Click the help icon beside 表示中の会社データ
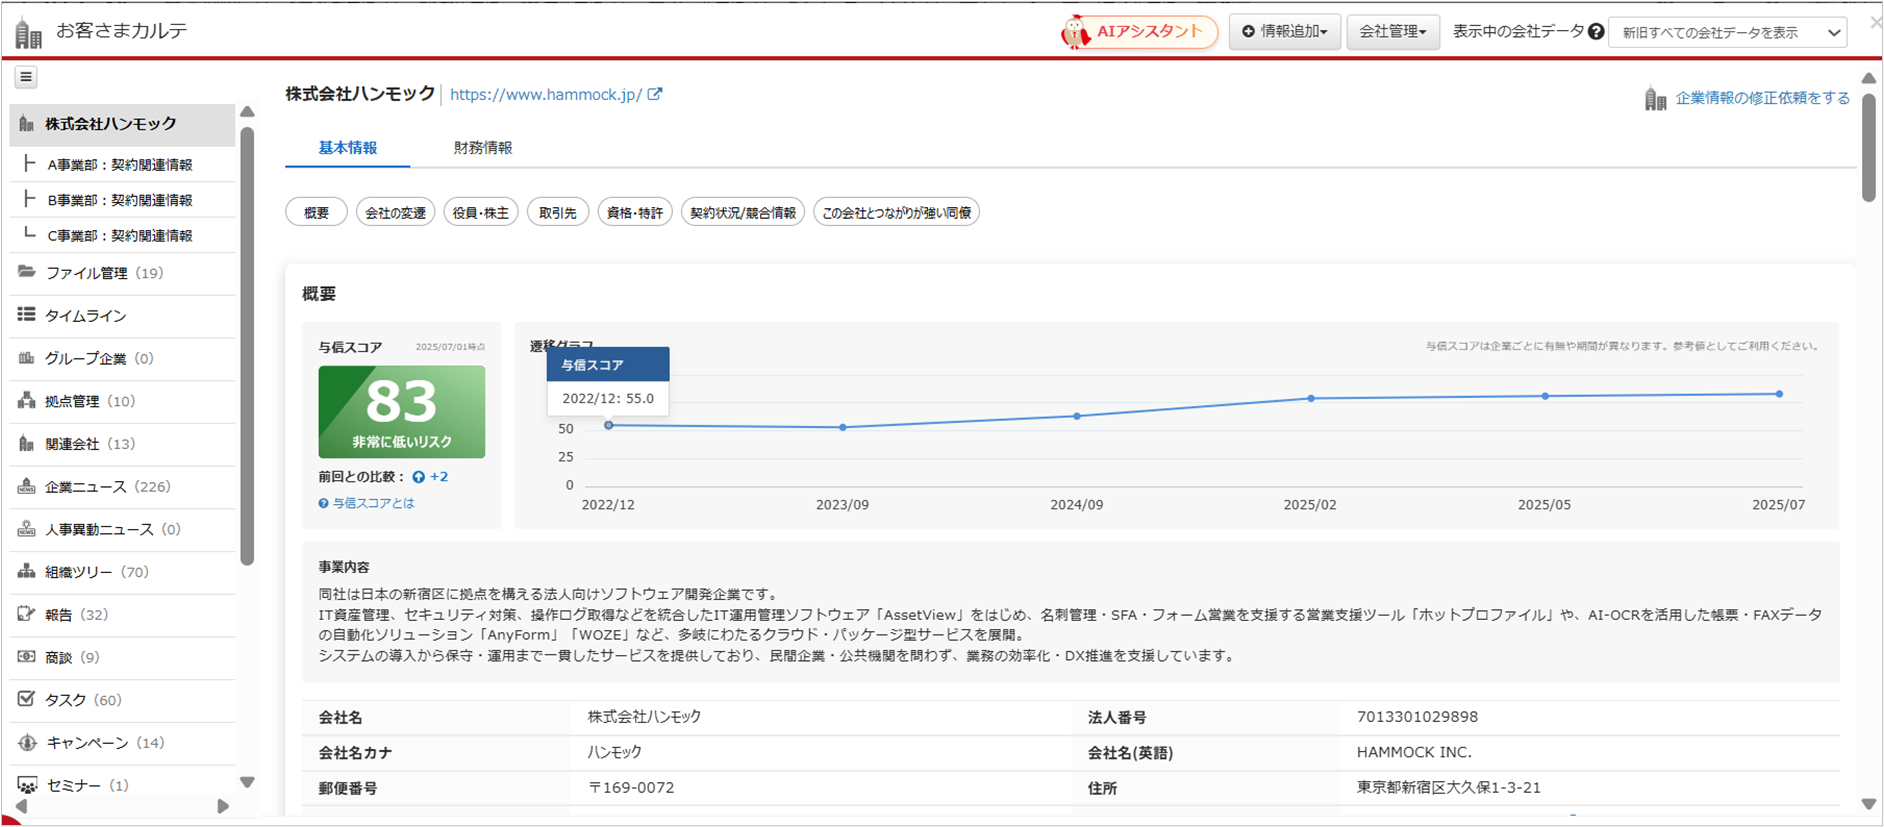The width and height of the screenshot is (1884, 827). tap(1596, 32)
